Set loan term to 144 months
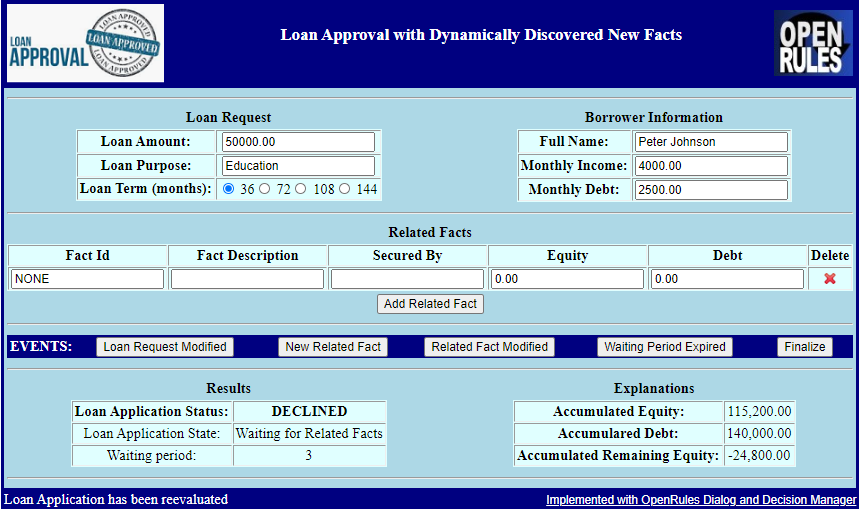This screenshot has height=509, width=859. click(x=344, y=189)
